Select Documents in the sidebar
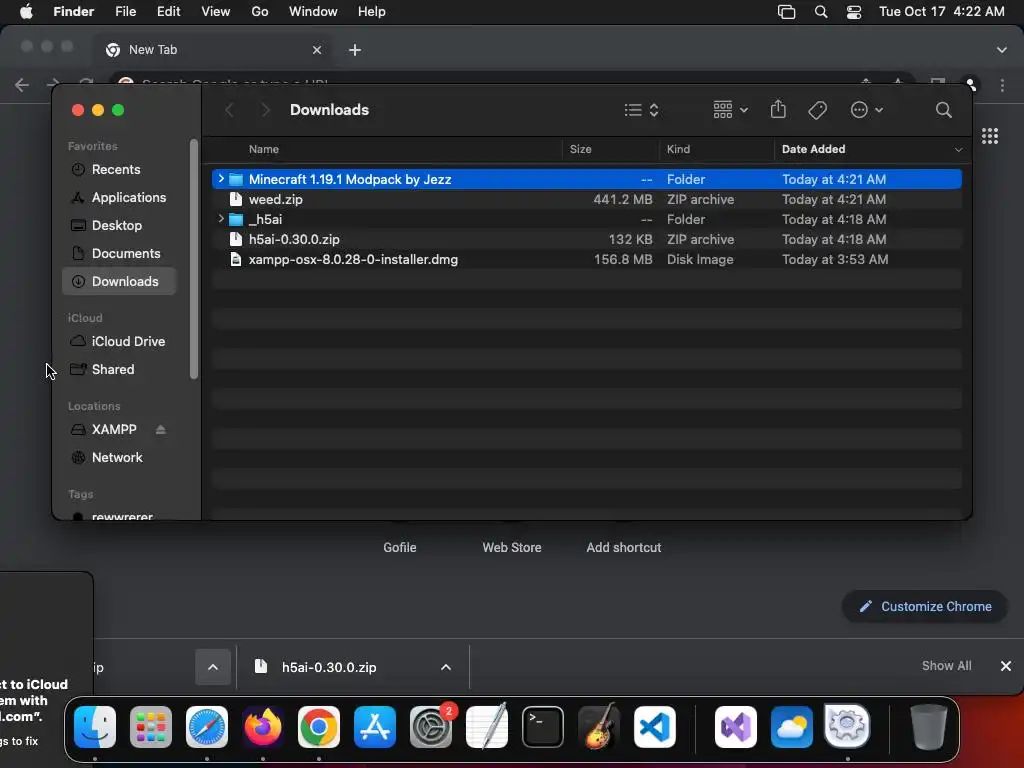Viewport: 1024px width, 768px height. 119,253
